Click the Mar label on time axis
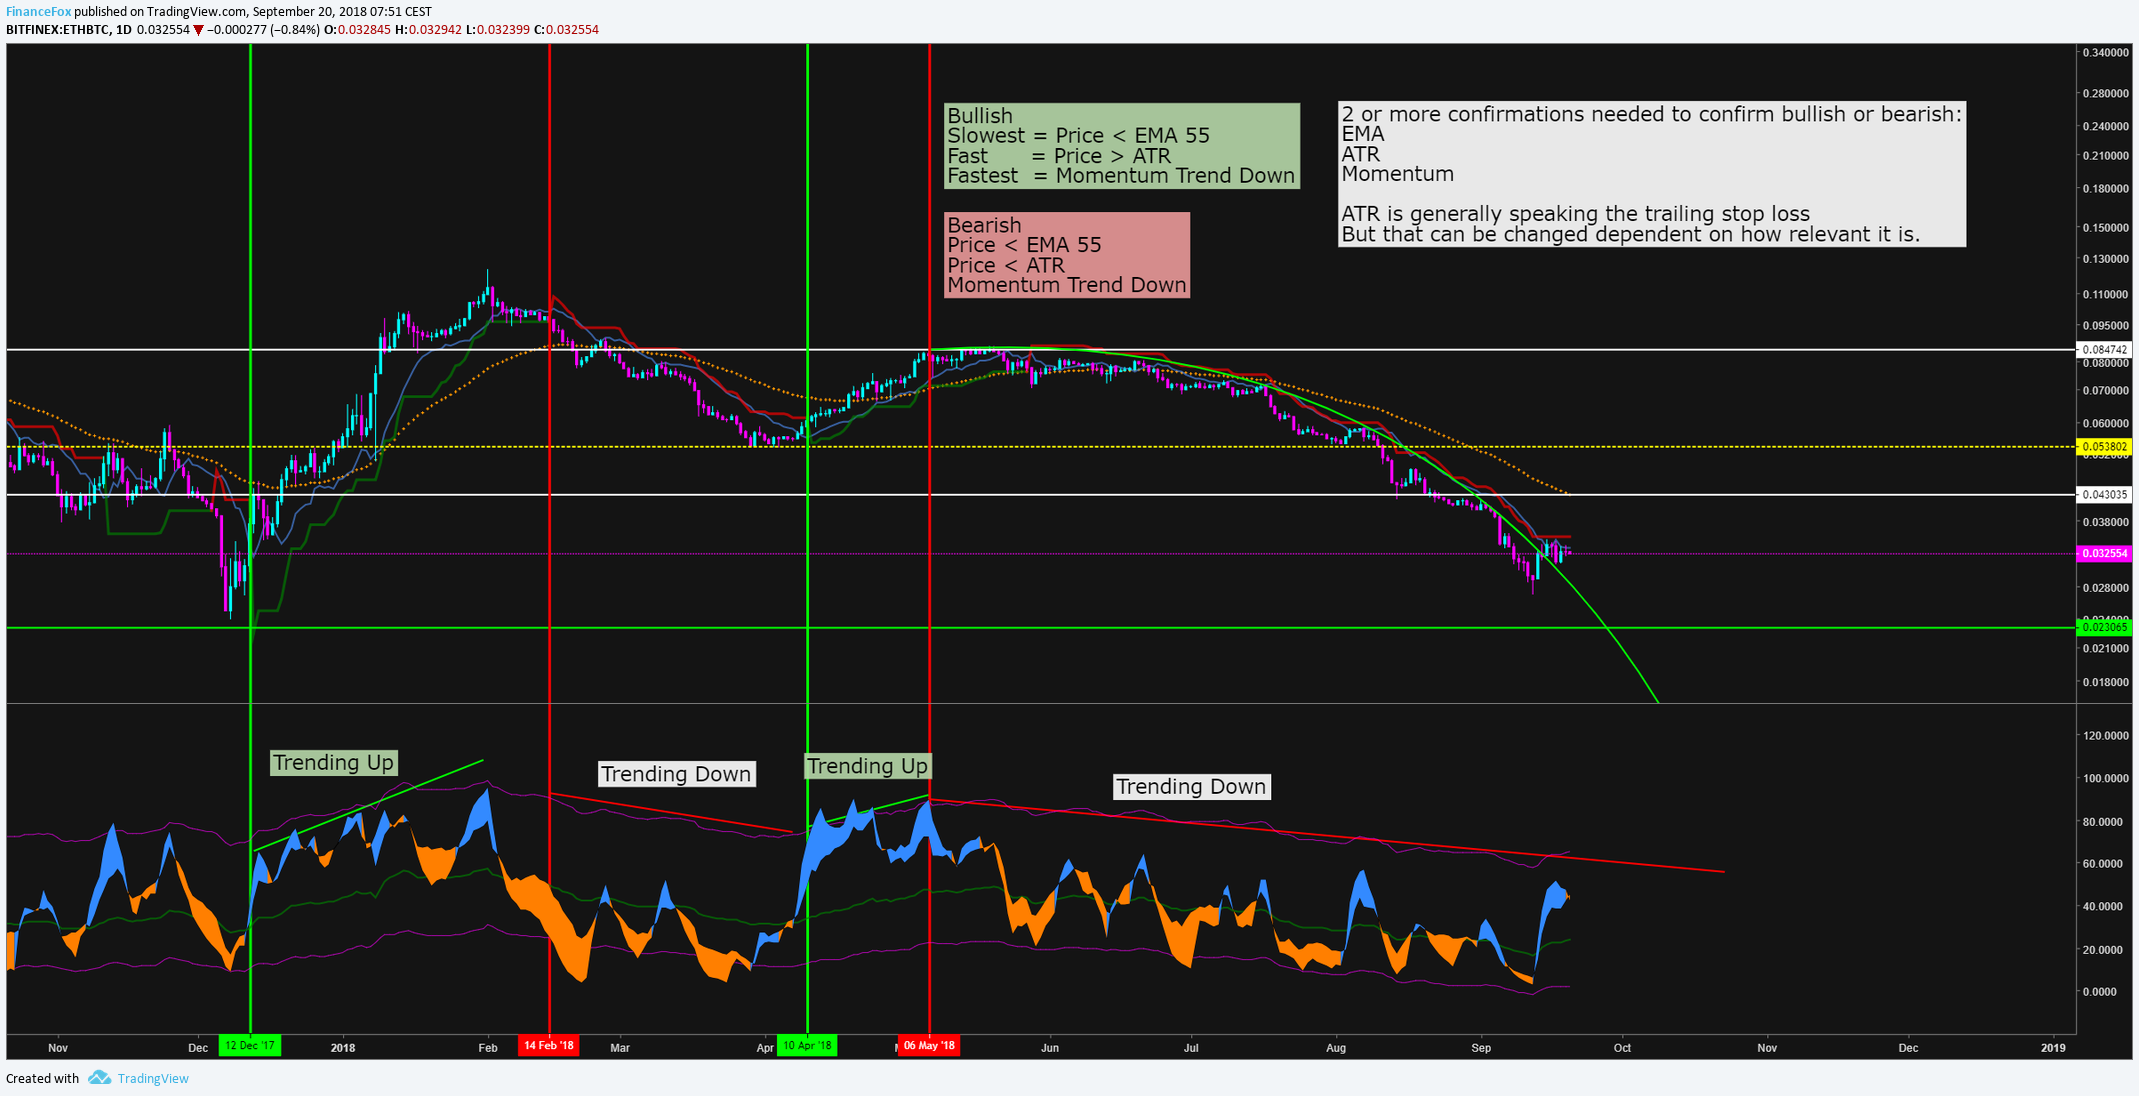 [x=620, y=1048]
